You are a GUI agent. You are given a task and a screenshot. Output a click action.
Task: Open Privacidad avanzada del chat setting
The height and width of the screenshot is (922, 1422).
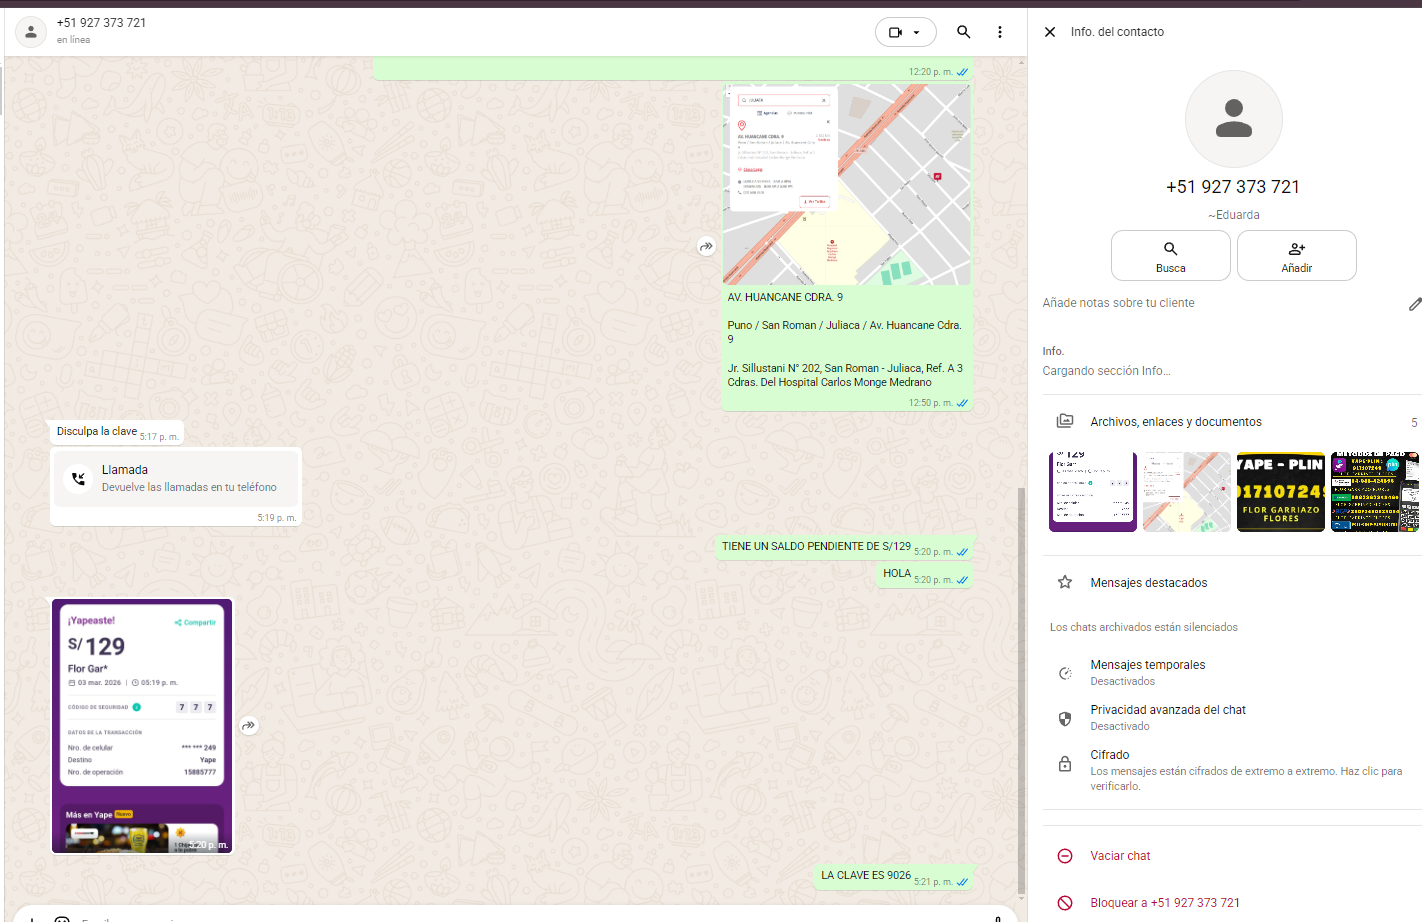pyautogui.click(x=1167, y=717)
